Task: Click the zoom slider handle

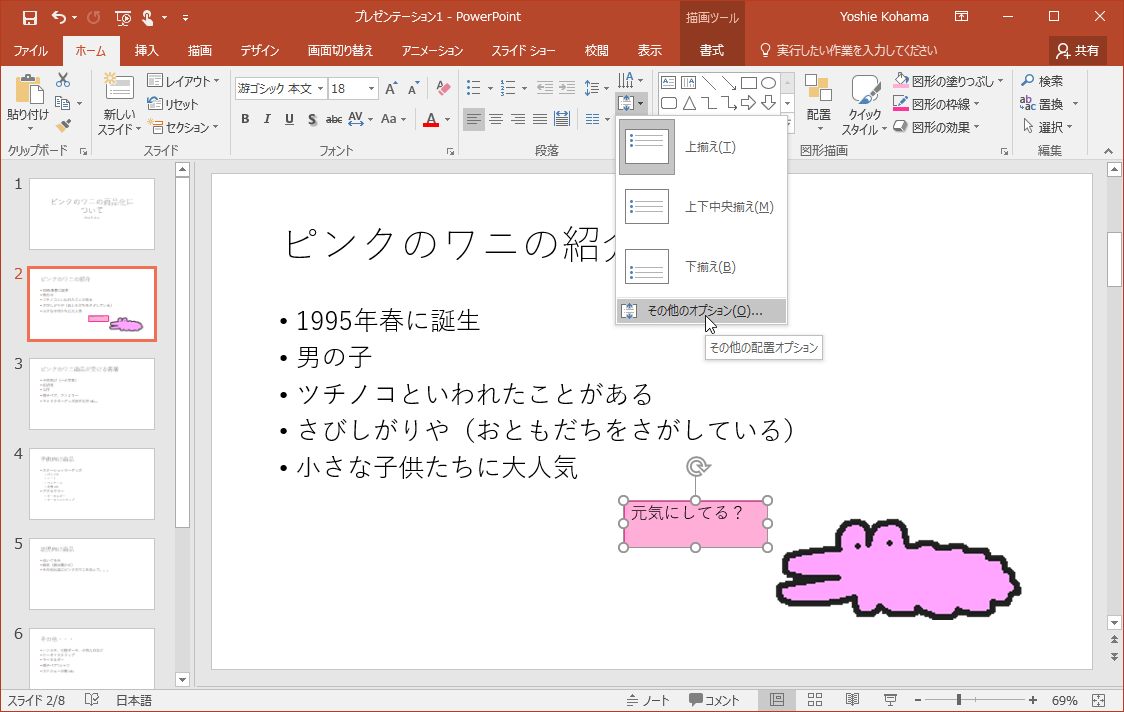Action: 959,700
